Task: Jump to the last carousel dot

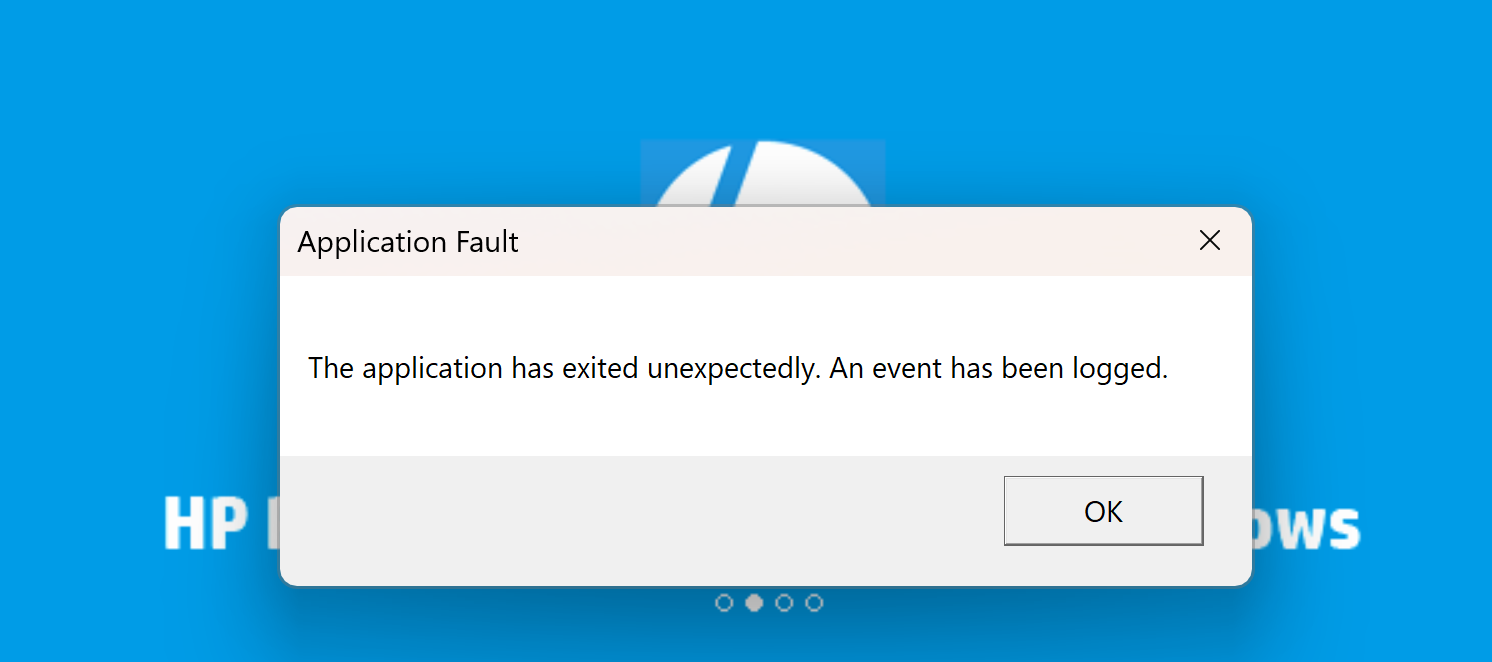Action: tap(814, 603)
